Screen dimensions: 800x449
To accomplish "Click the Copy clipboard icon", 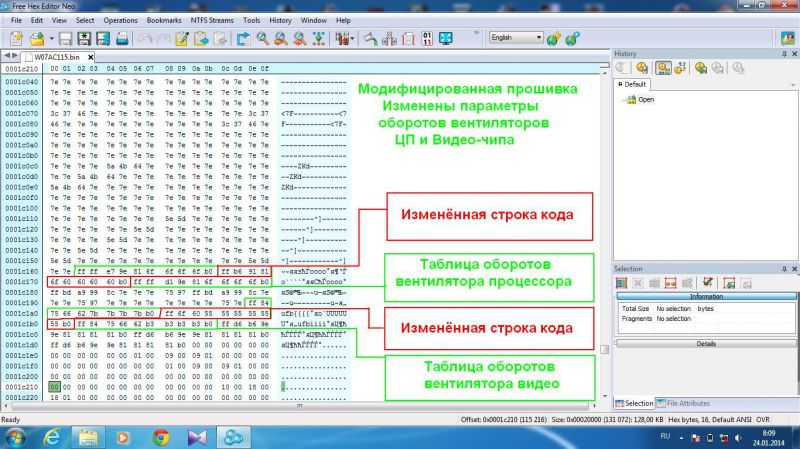I will coord(201,38).
